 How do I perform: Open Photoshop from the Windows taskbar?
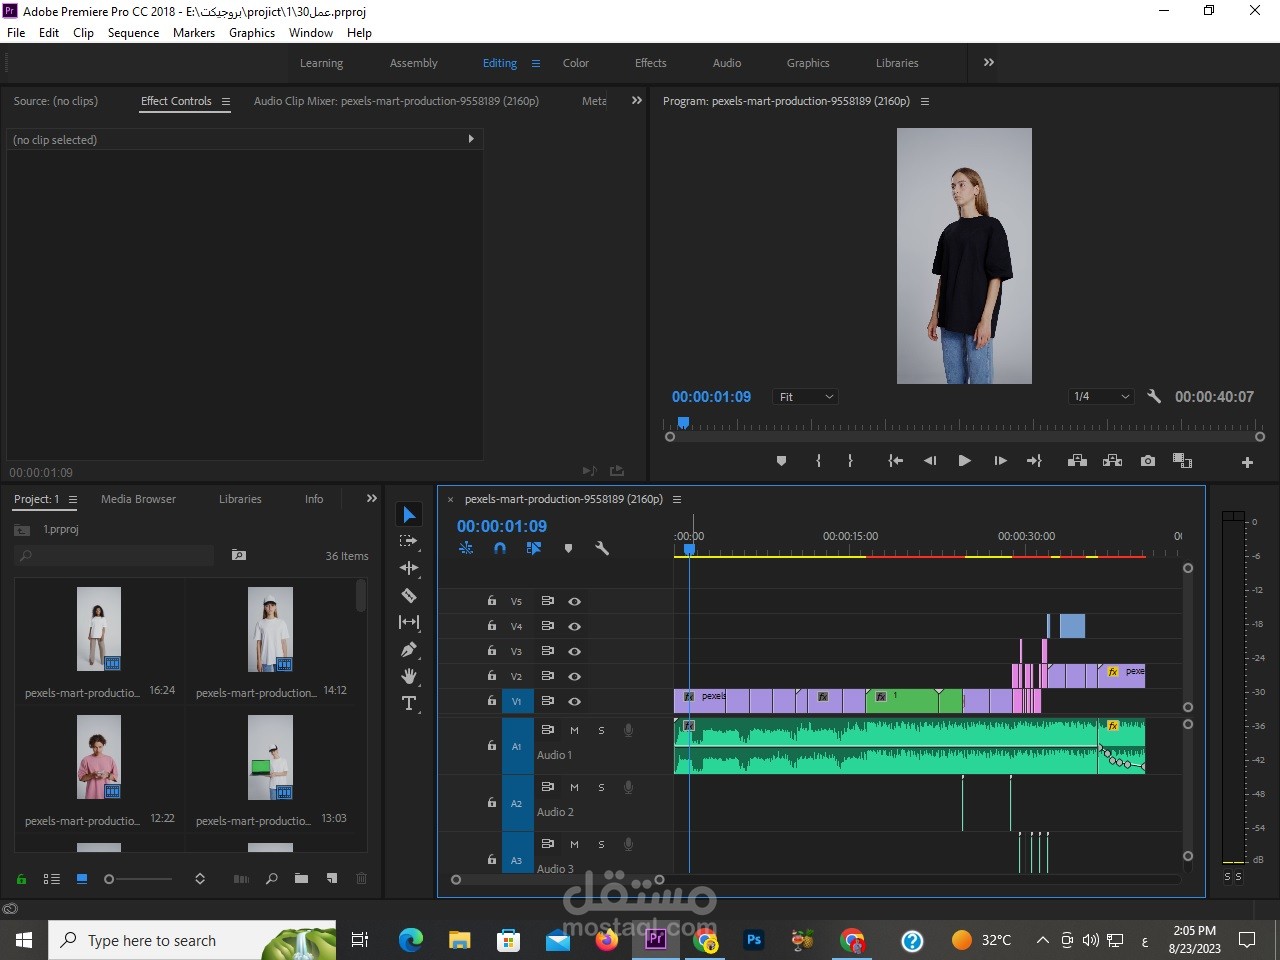point(754,940)
